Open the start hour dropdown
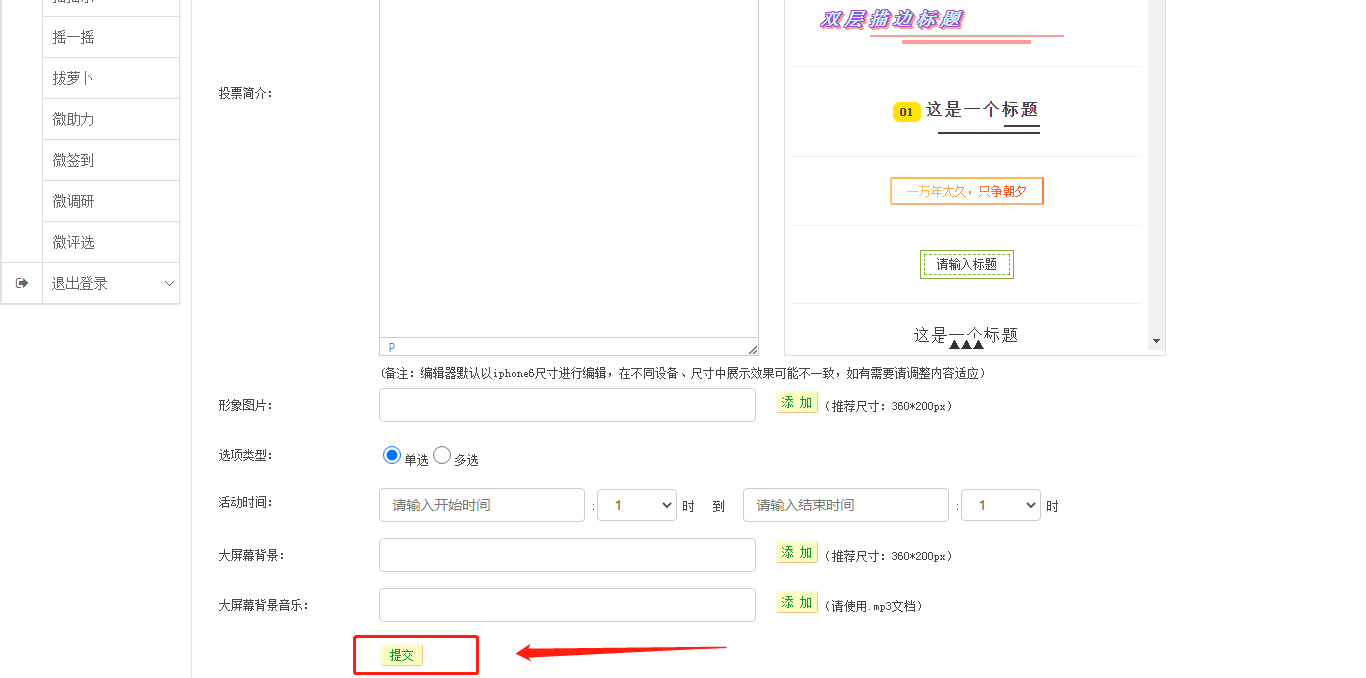Screen dimensions: 1366x678 637,505
